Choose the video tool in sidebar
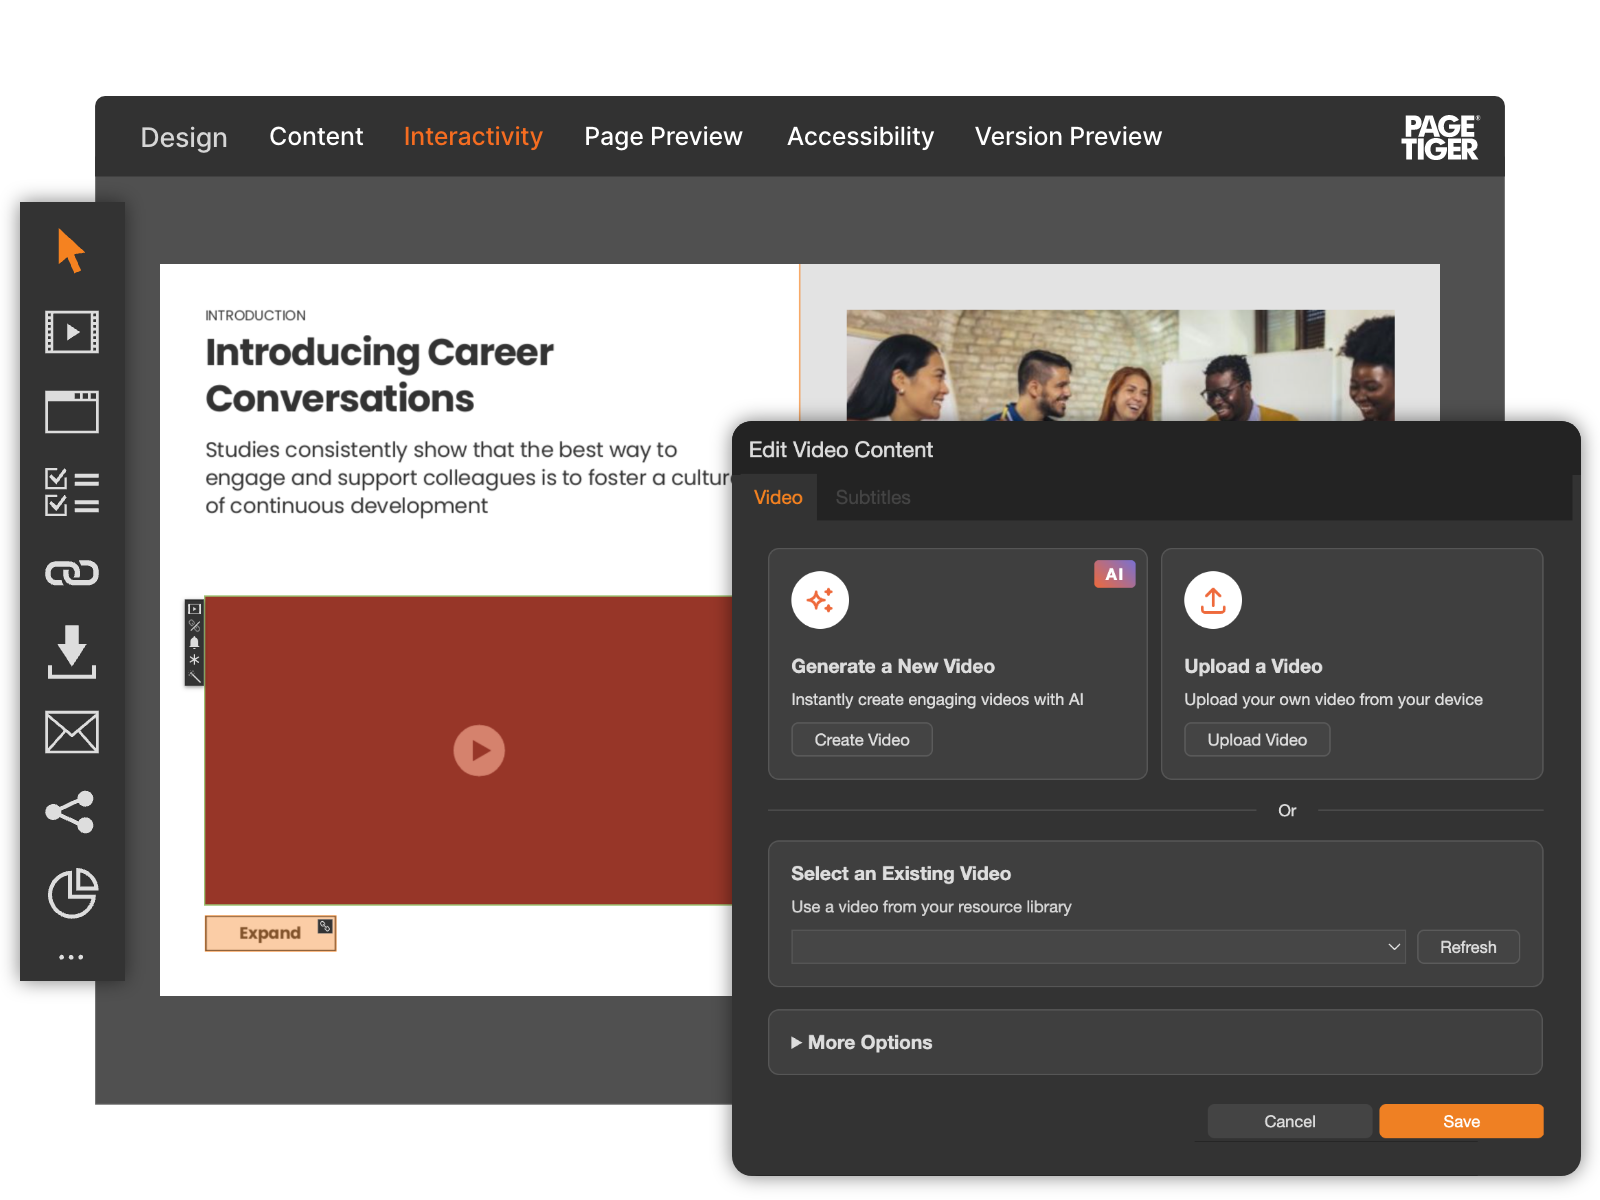Viewport: 1600px width, 1200px height. click(x=72, y=332)
